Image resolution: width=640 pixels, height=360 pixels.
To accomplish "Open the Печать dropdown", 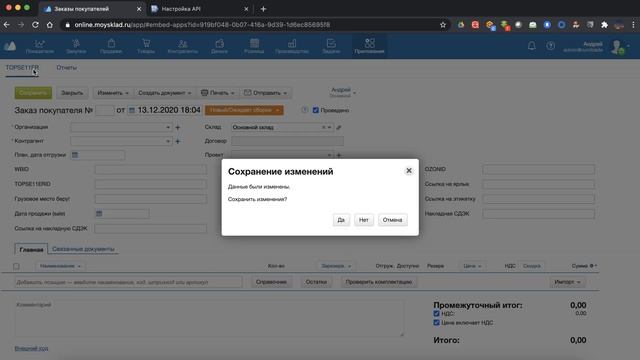I will (218, 93).
